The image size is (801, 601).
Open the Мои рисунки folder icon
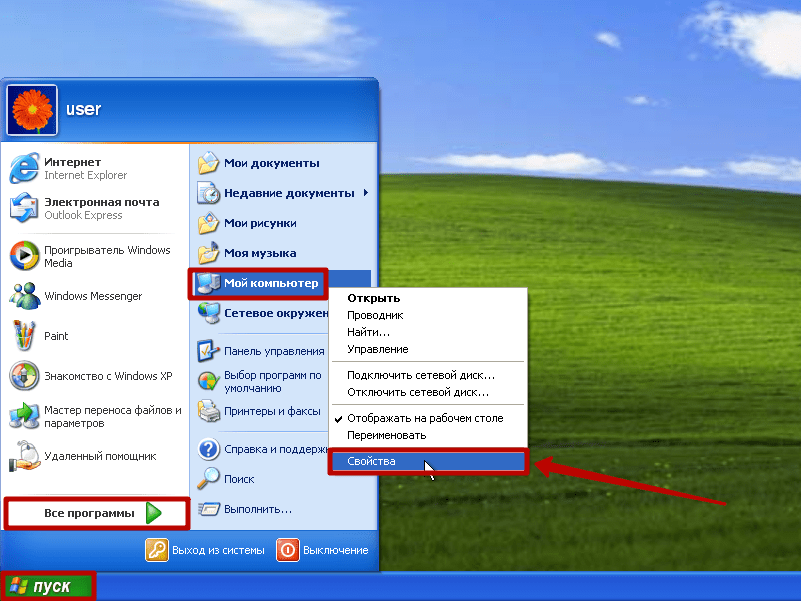click(x=208, y=223)
